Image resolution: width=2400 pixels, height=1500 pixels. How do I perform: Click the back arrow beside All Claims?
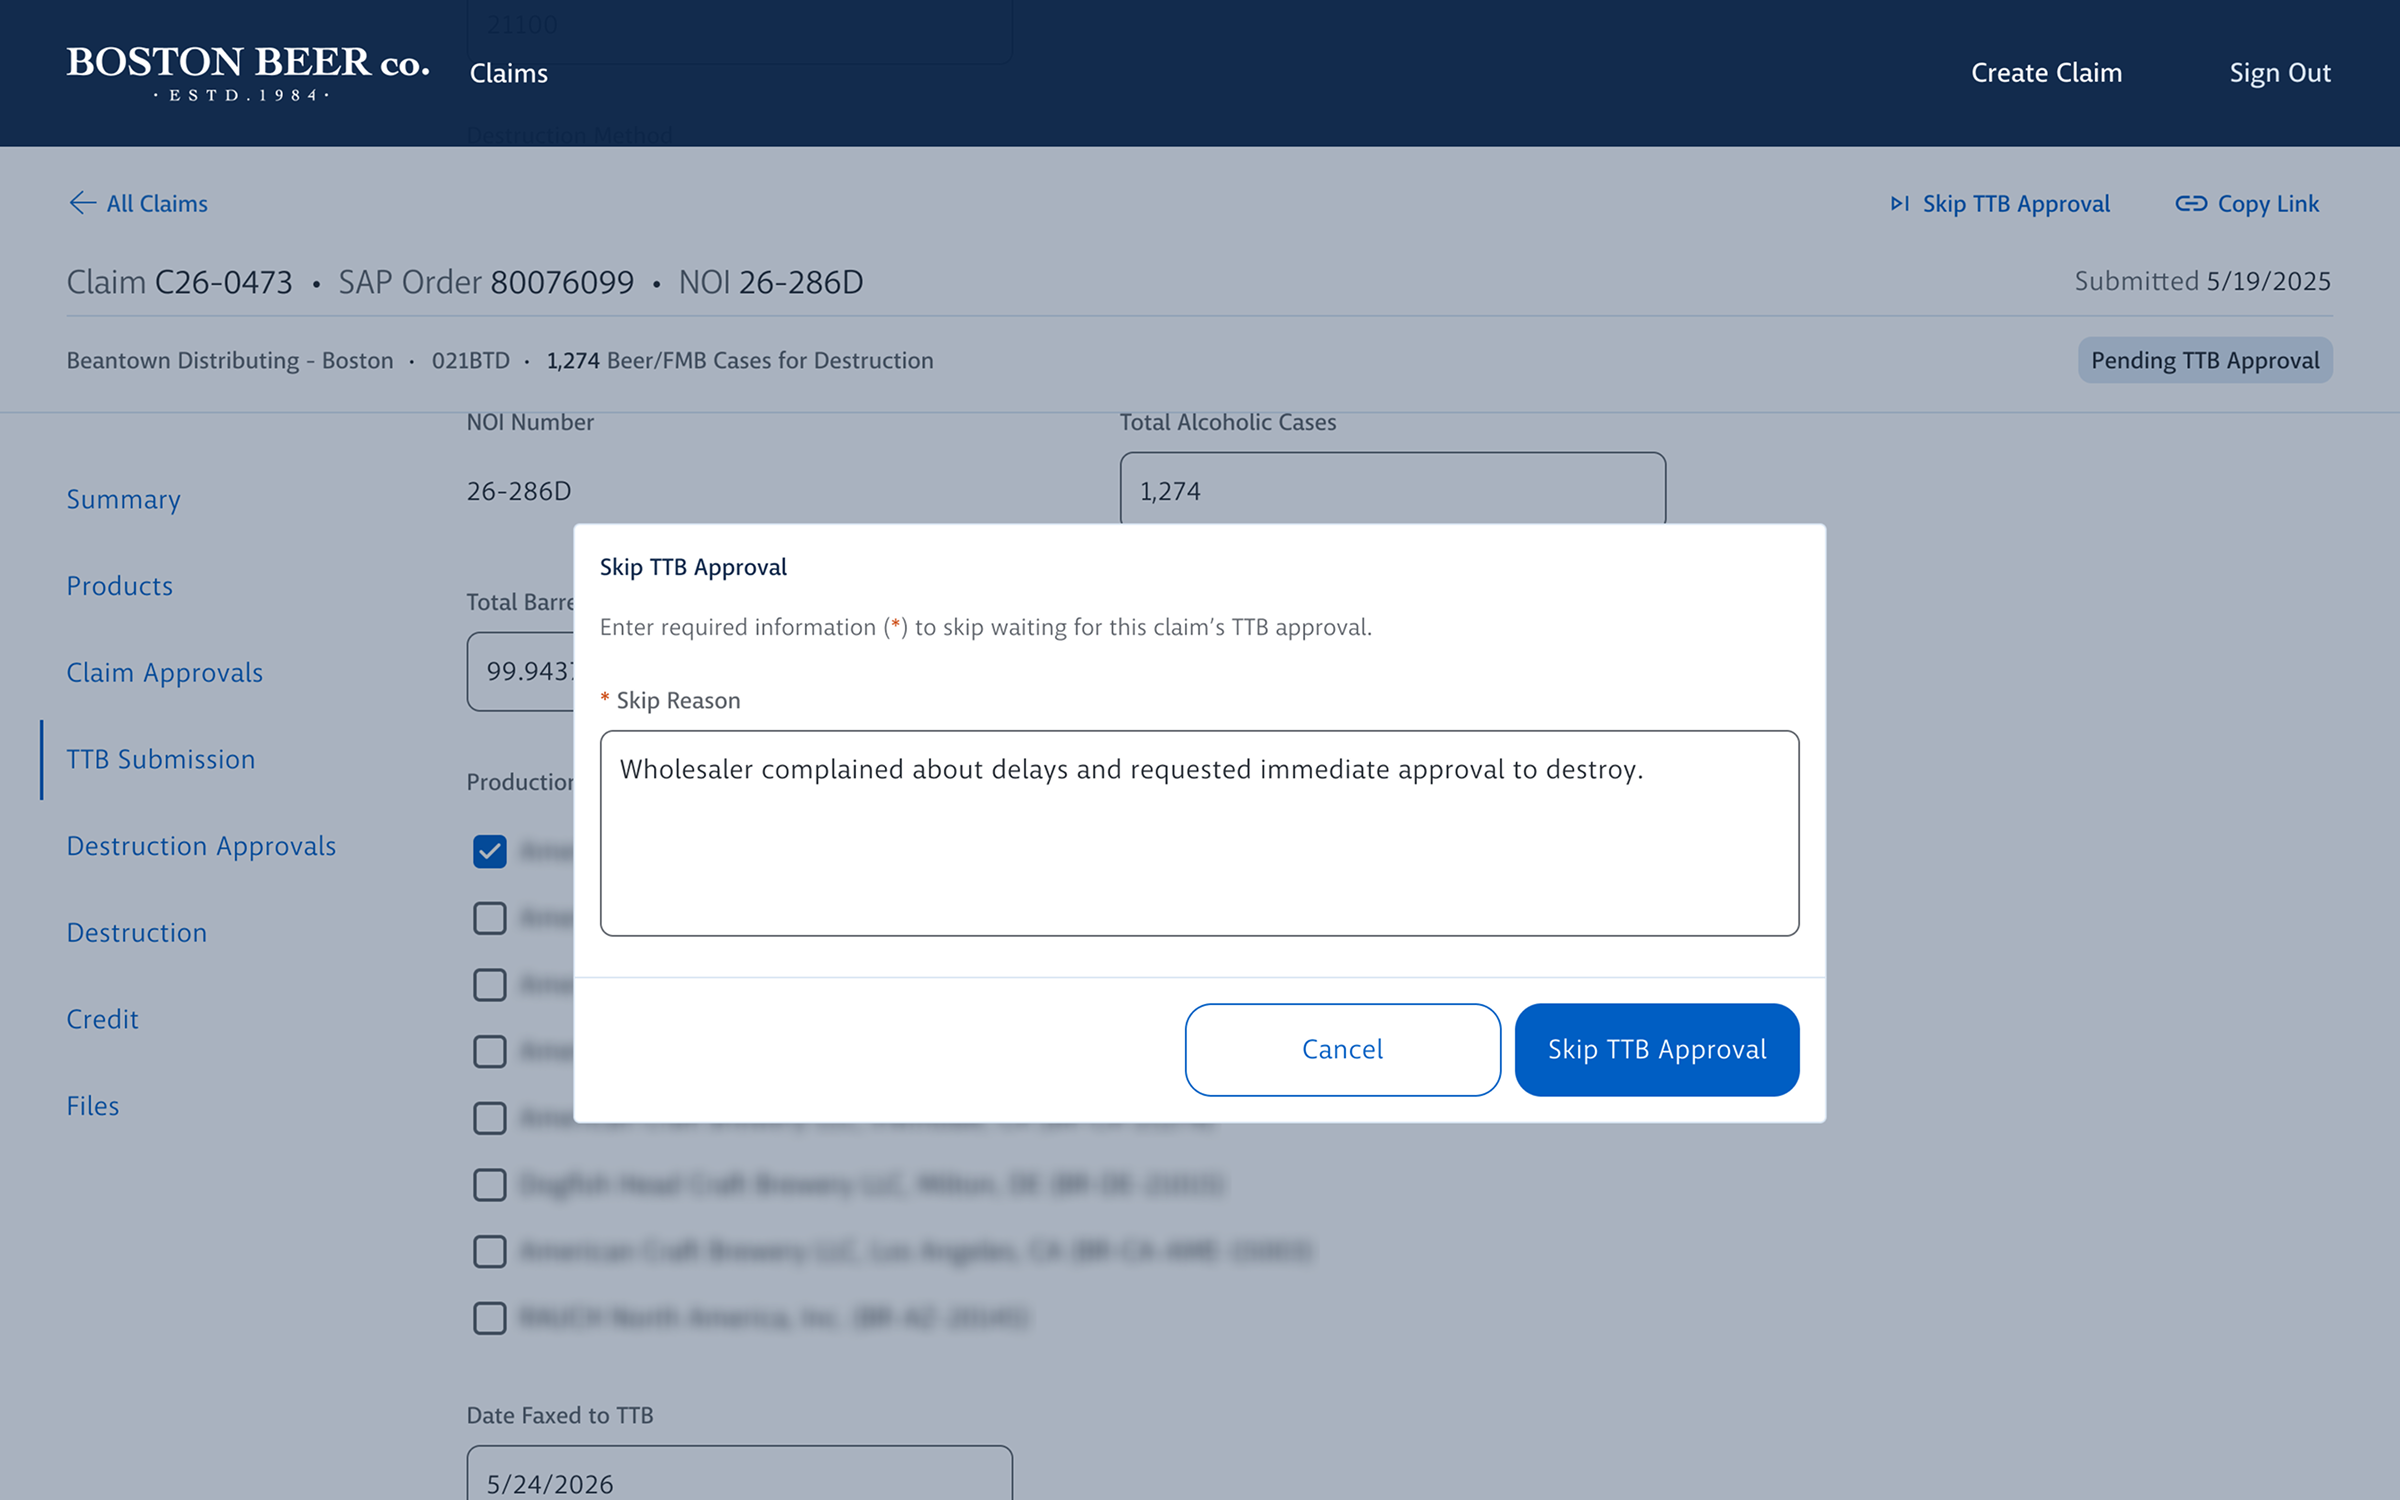pyautogui.click(x=82, y=203)
